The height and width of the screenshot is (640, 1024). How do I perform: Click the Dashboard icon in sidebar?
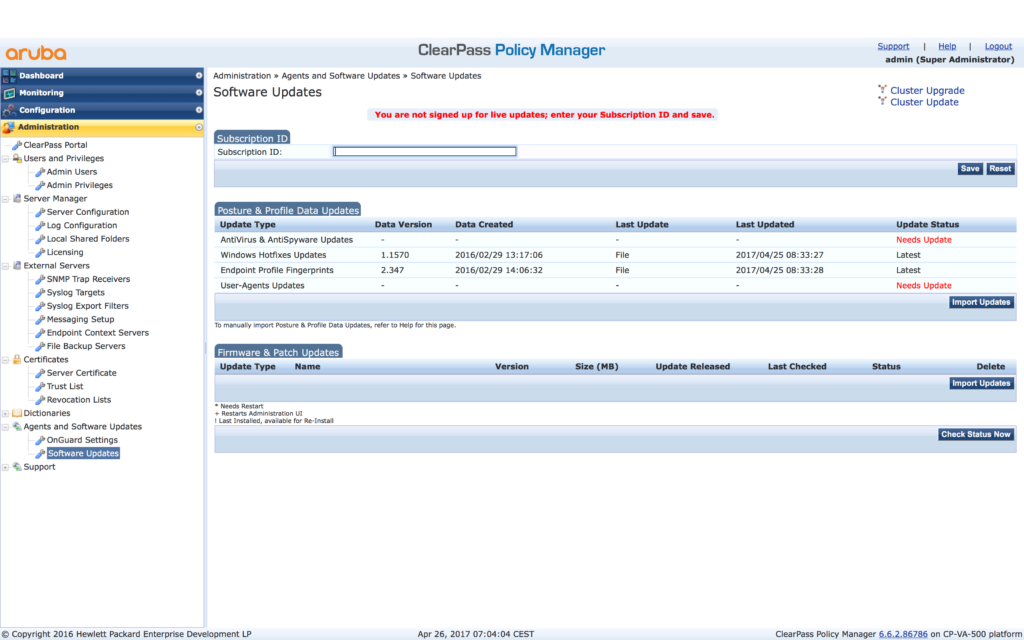point(10,76)
